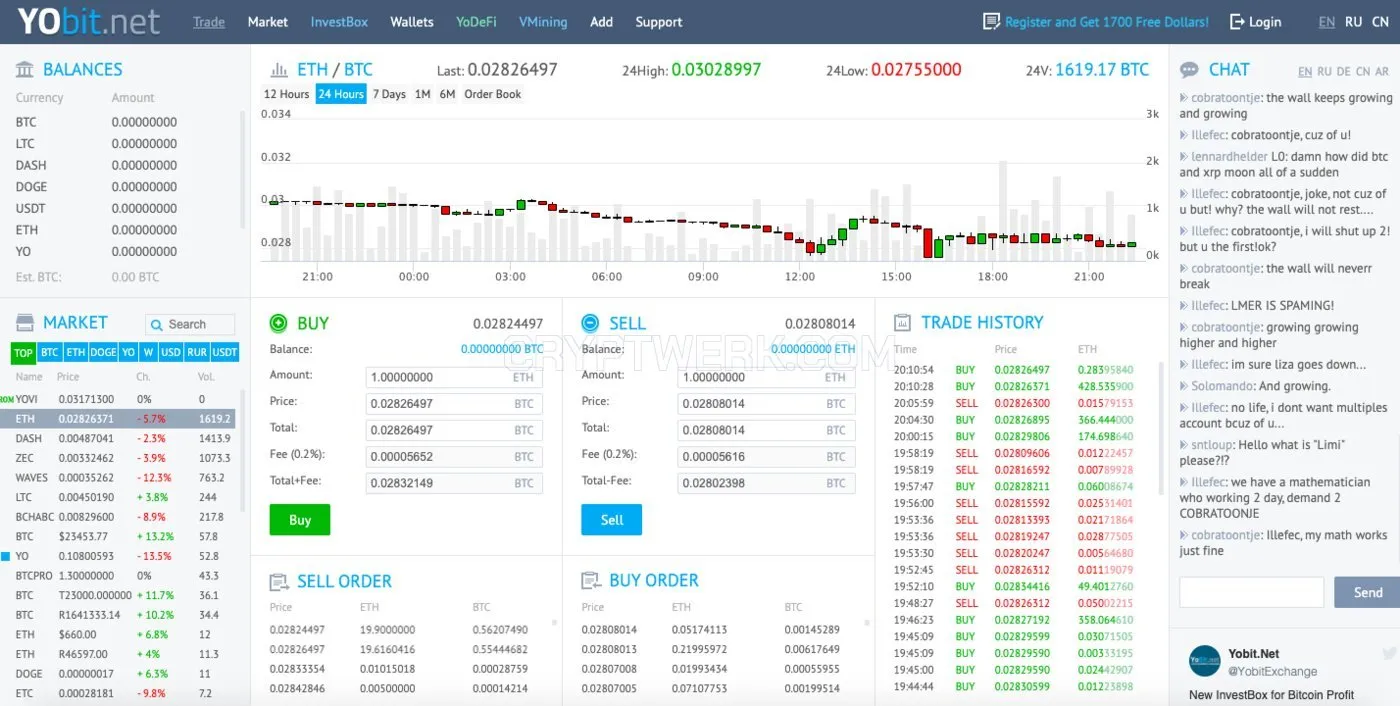
Task: Select the 24 Hours chart range
Action: point(341,94)
